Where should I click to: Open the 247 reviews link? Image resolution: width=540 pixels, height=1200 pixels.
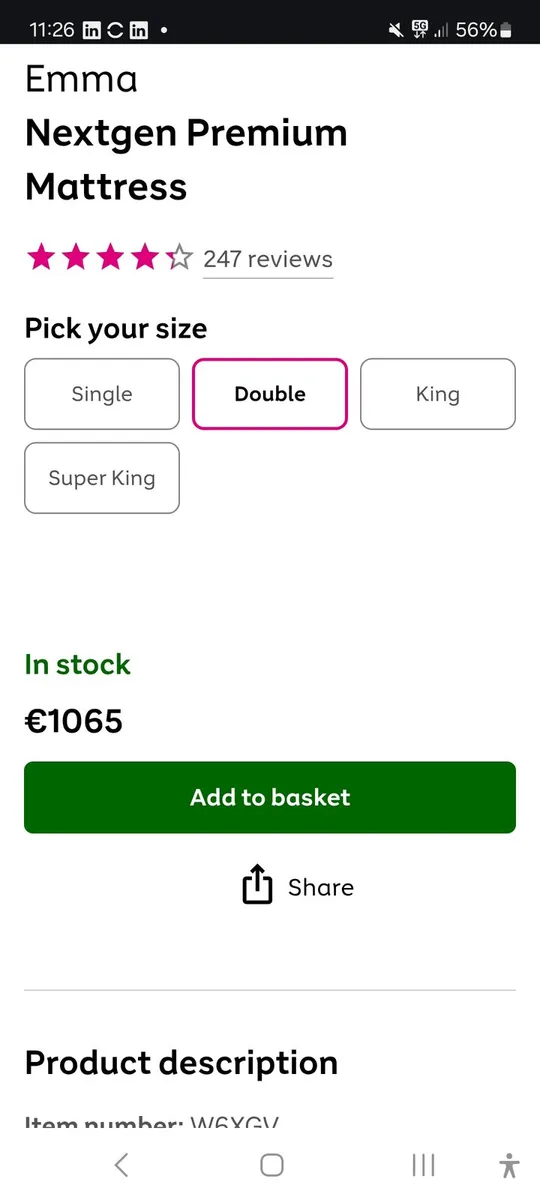pyautogui.click(x=268, y=260)
